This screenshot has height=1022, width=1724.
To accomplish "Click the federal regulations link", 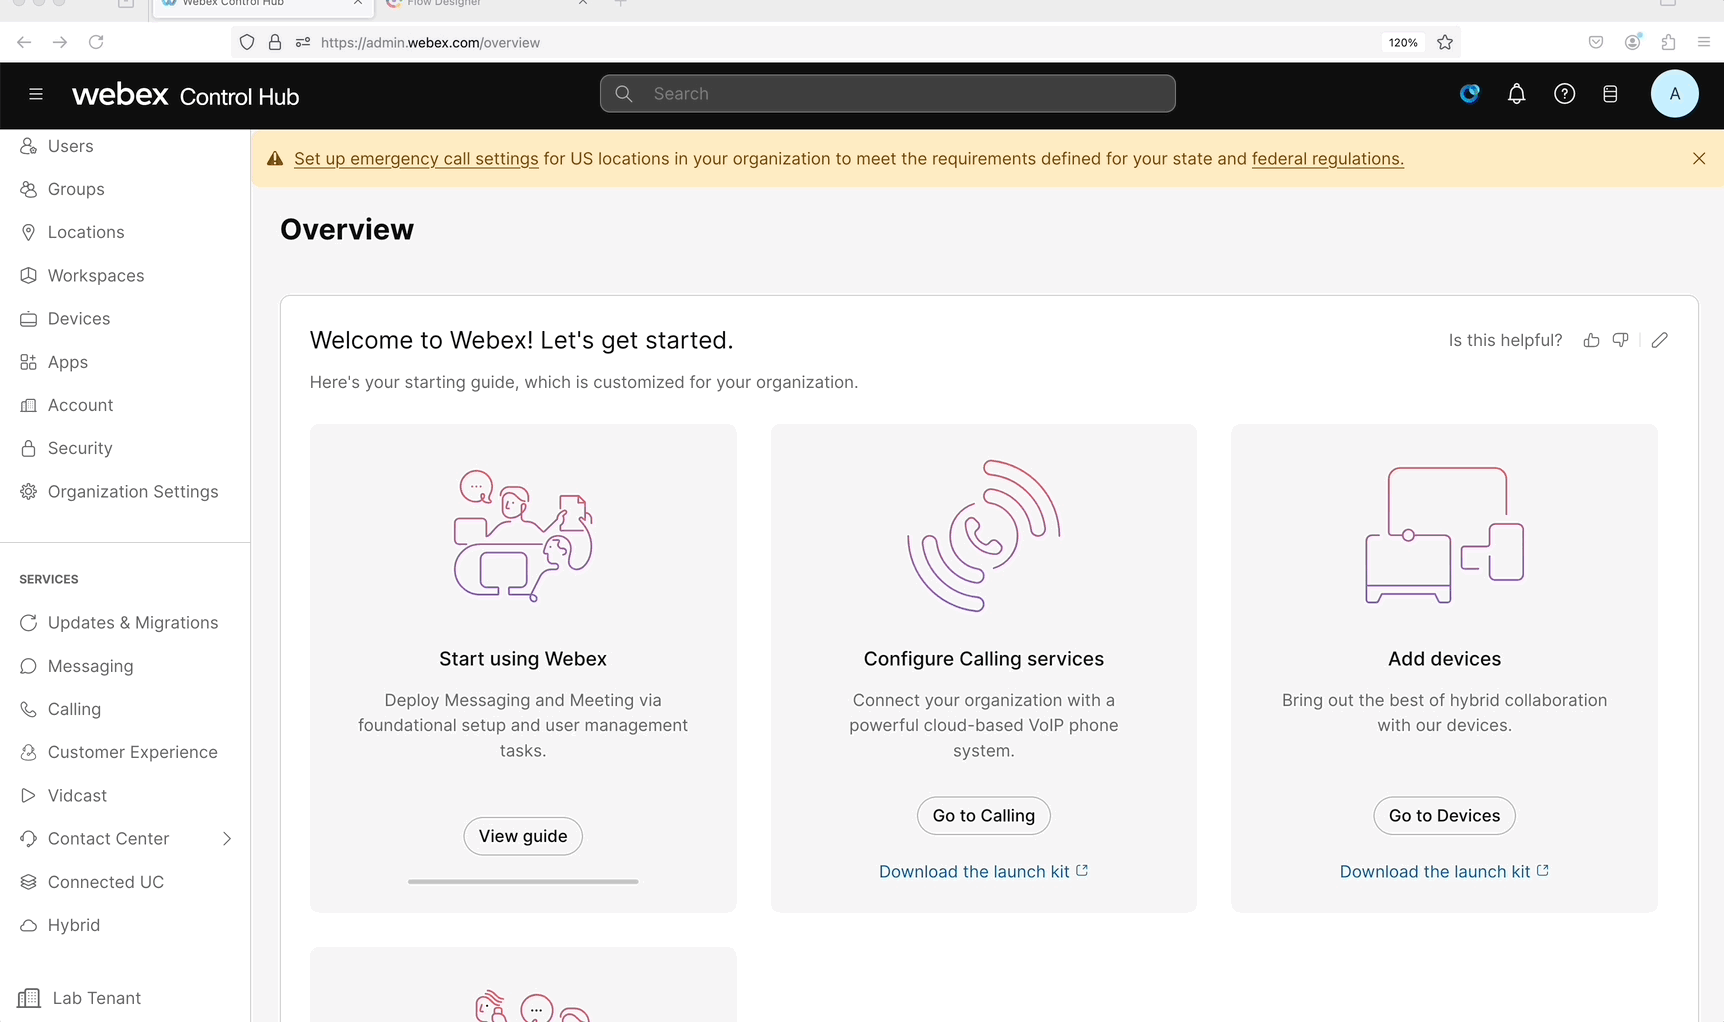I will 1327,159.
